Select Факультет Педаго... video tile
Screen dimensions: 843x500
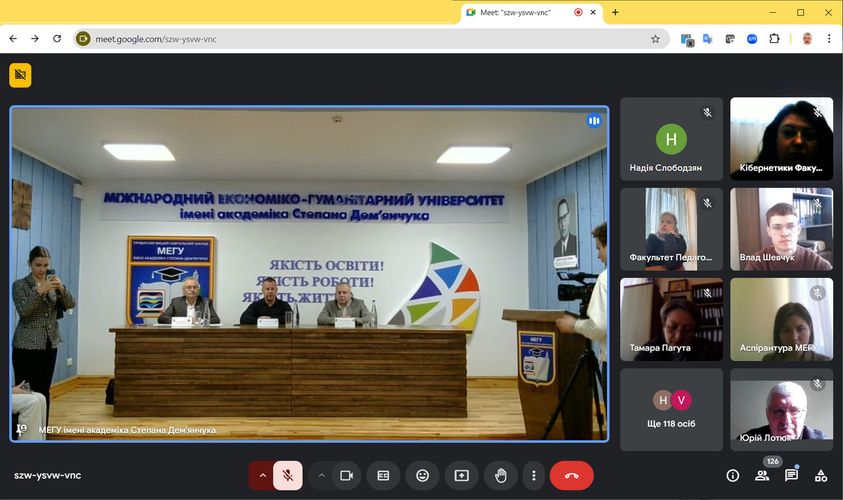pos(671,229)
